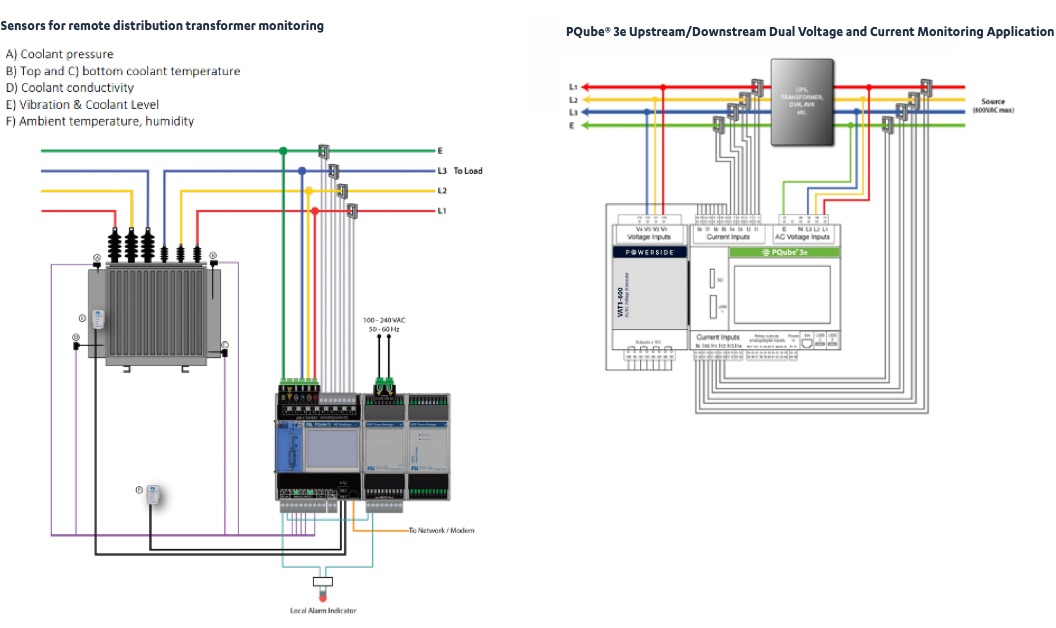Toggle the L1 current transformer clamp
The image size is (1056, 628).
[352, 211]
